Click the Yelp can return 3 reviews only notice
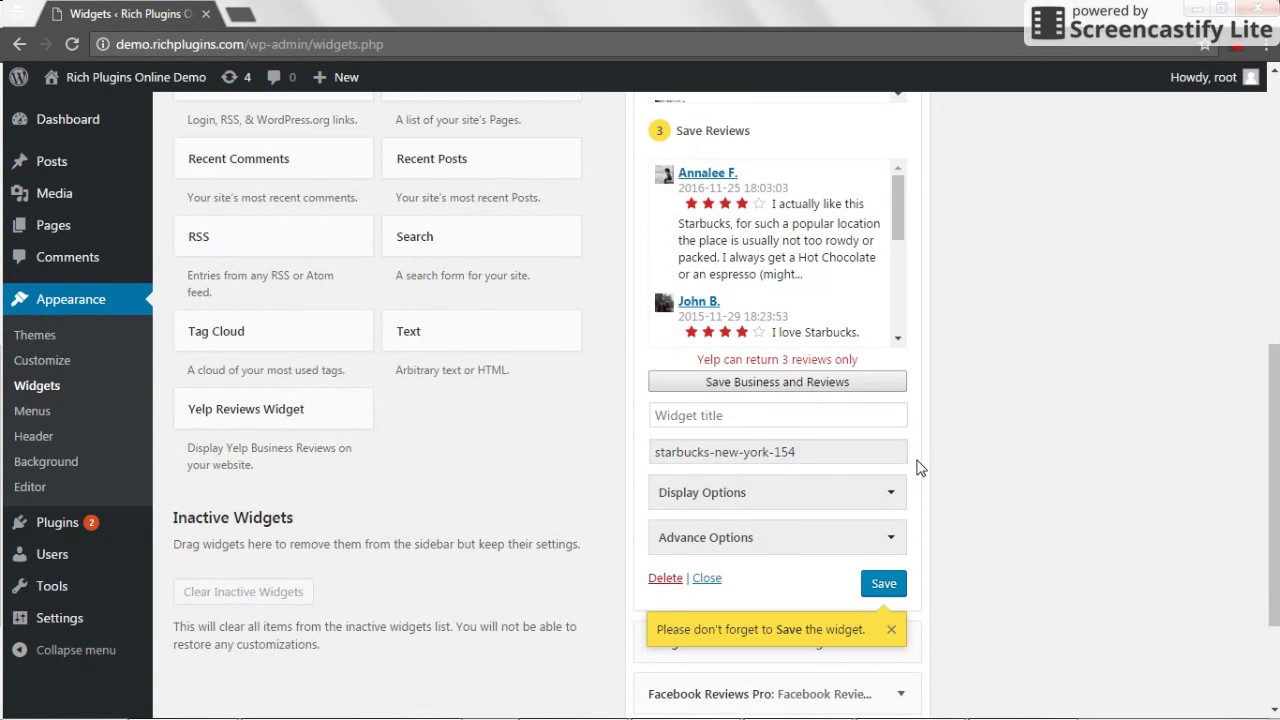 777,359
